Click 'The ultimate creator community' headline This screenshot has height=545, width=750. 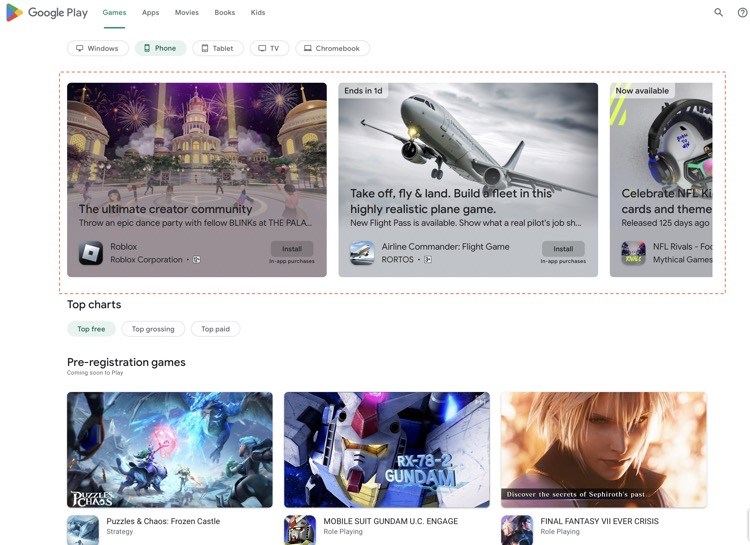tap(165, 209)
